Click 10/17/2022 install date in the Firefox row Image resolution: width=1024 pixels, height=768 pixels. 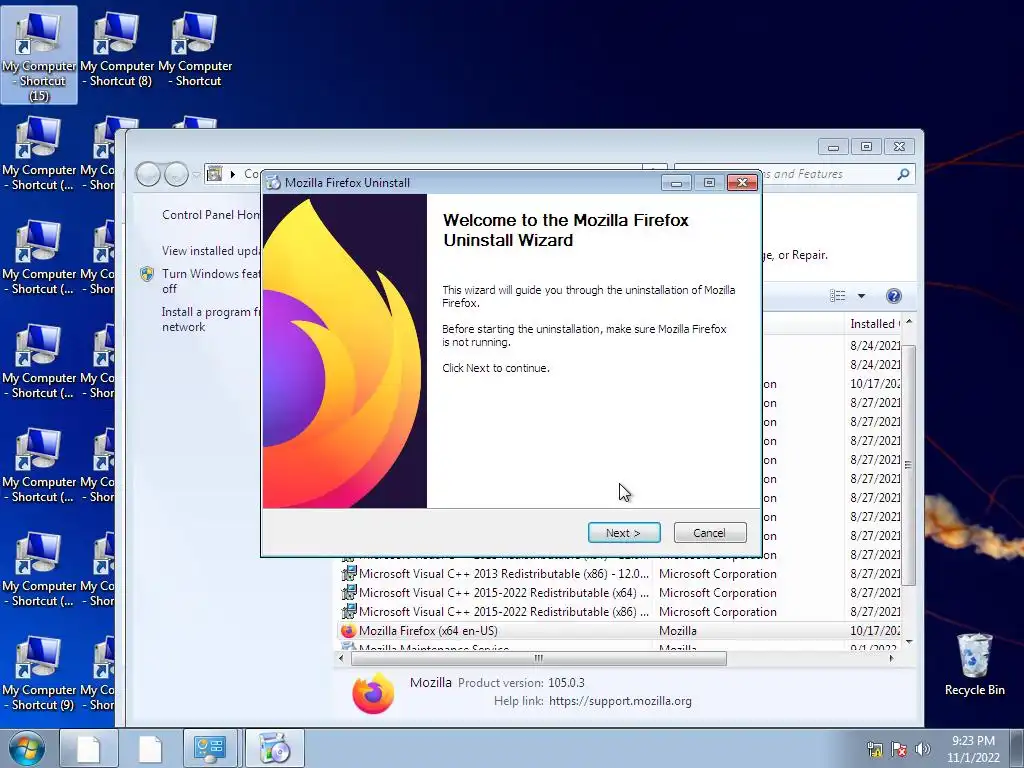[x=875, y=631]
